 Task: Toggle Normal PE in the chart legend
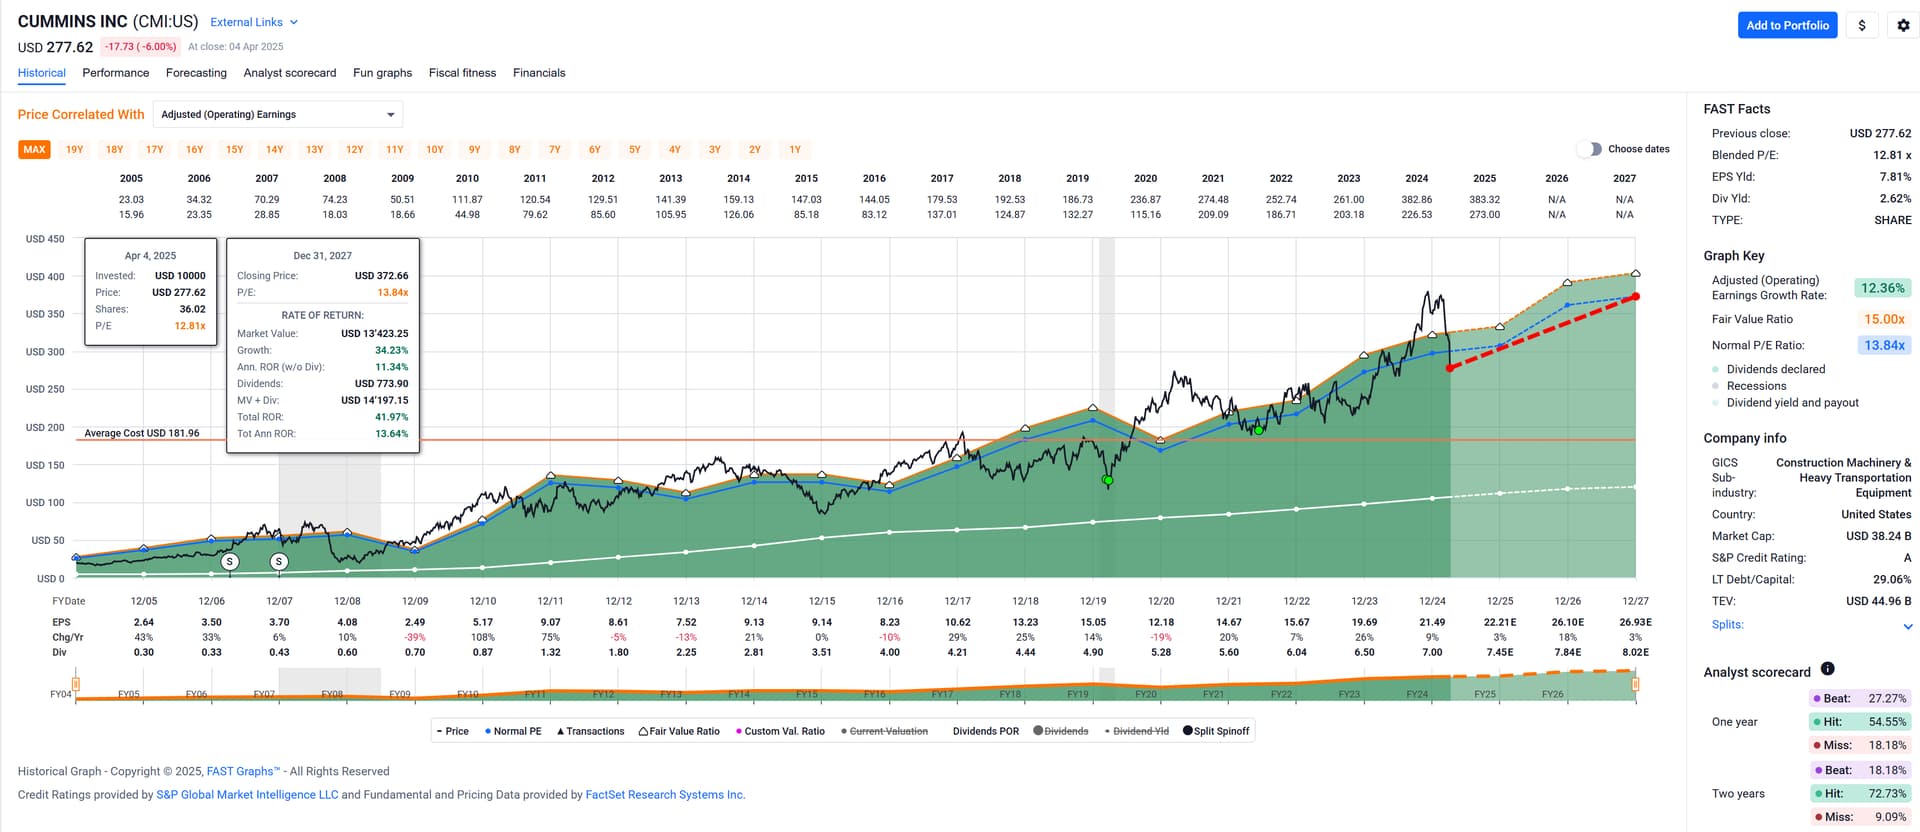pos(513,731)
